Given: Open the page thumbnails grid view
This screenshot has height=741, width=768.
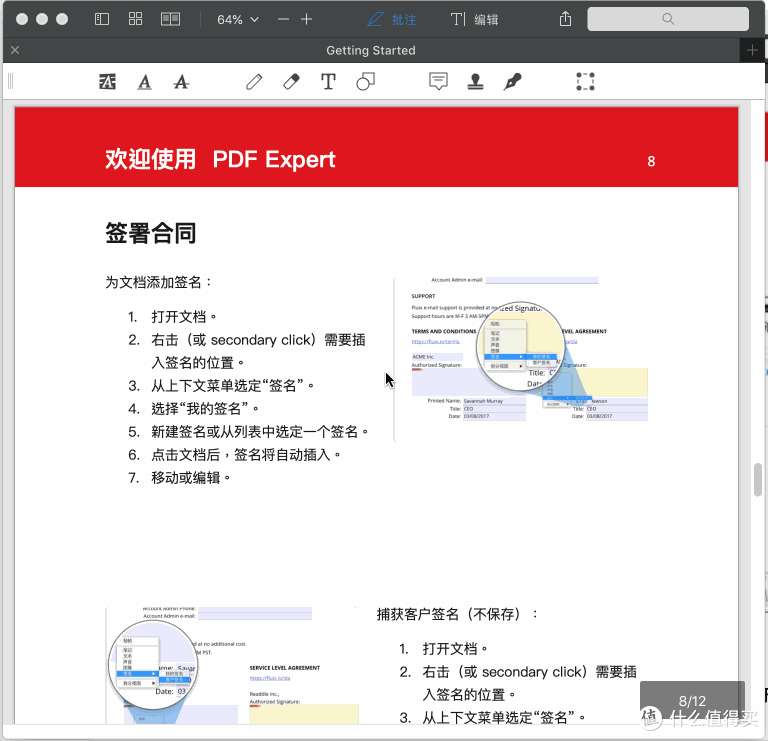Looking at the screenshot, I should [135, 19].
